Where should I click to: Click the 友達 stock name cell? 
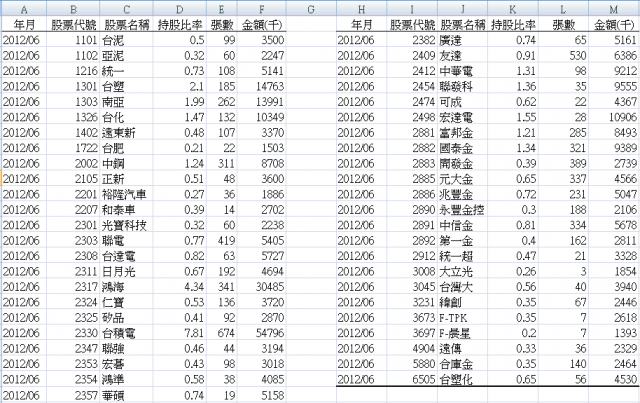462,56
